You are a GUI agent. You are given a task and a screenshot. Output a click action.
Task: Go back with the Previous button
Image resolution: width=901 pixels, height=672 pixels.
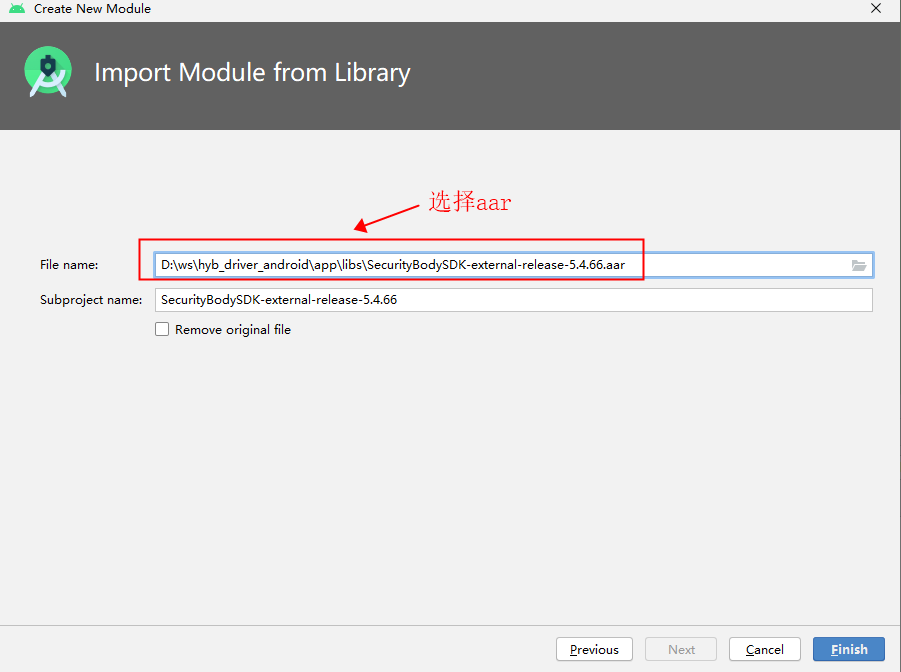(594, 650)
